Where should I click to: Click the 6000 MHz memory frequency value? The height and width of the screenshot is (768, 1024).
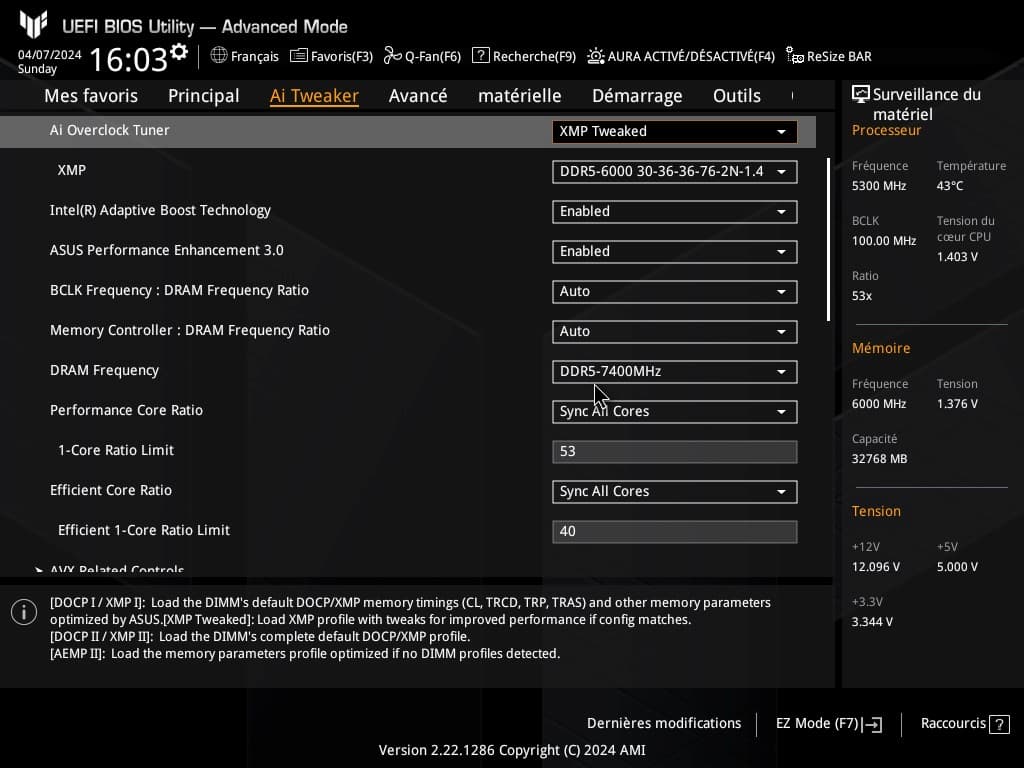click(879, 404)
